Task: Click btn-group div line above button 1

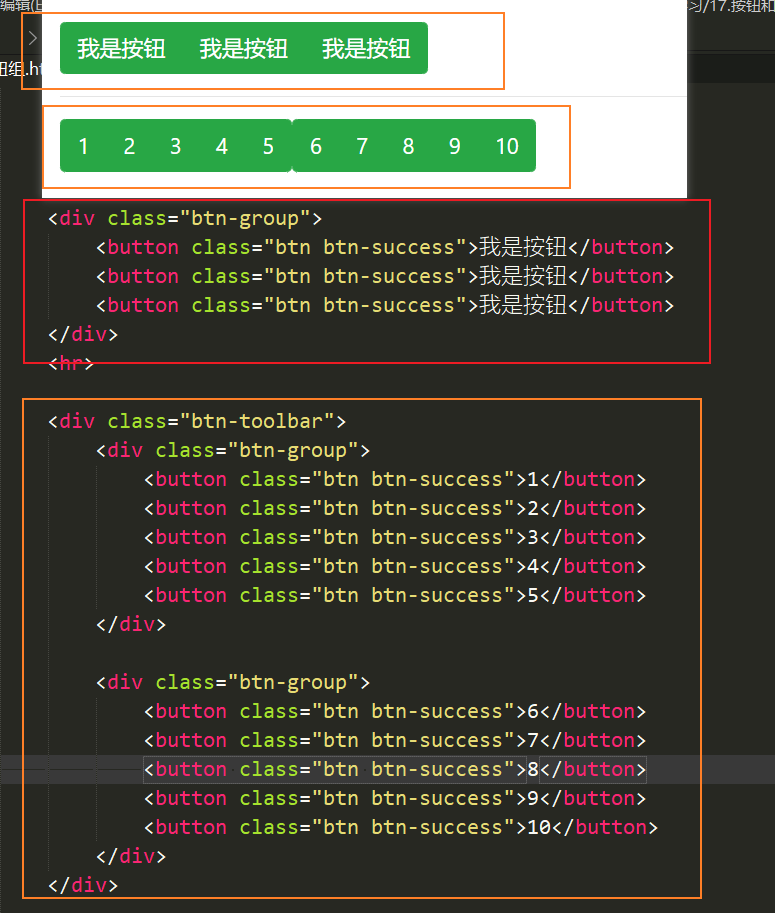Action: pos(233,450)
